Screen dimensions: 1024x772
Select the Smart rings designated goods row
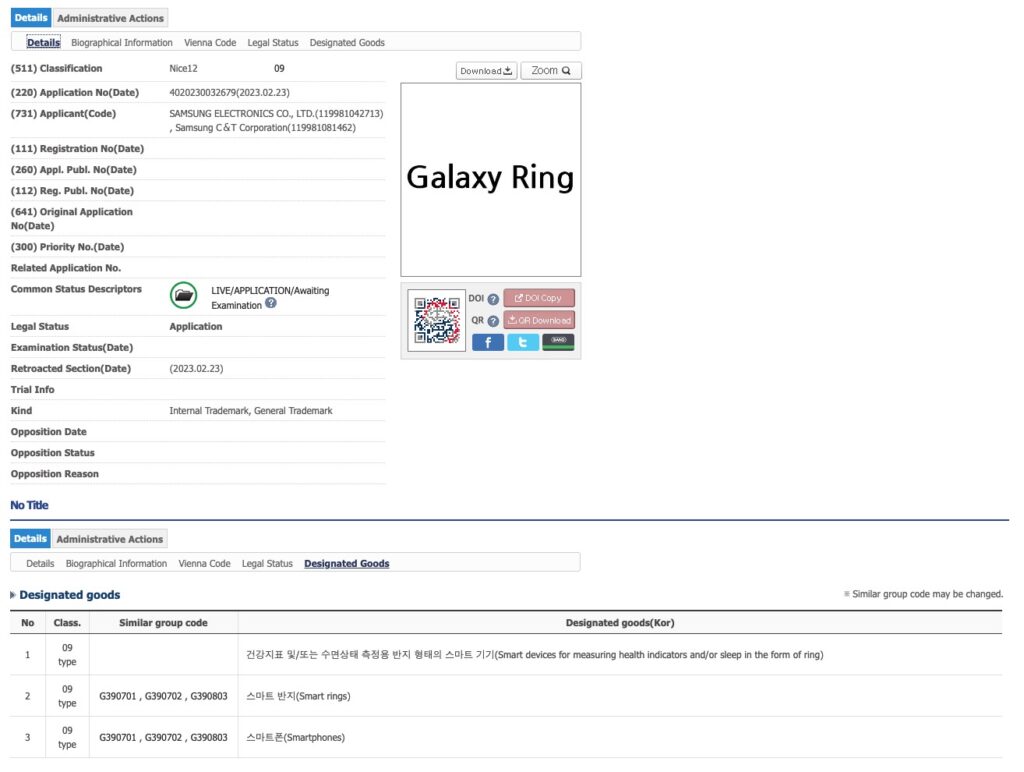tap(506, 696)
